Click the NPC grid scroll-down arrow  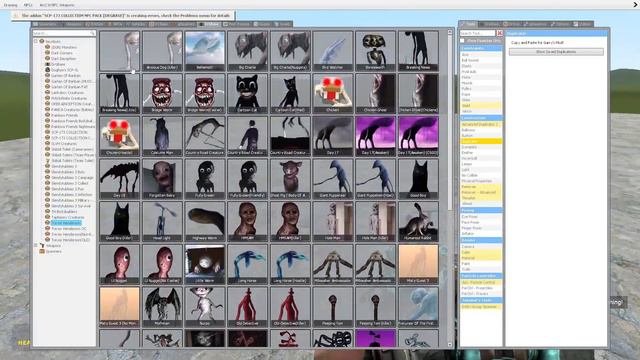[x=450, y=345]
